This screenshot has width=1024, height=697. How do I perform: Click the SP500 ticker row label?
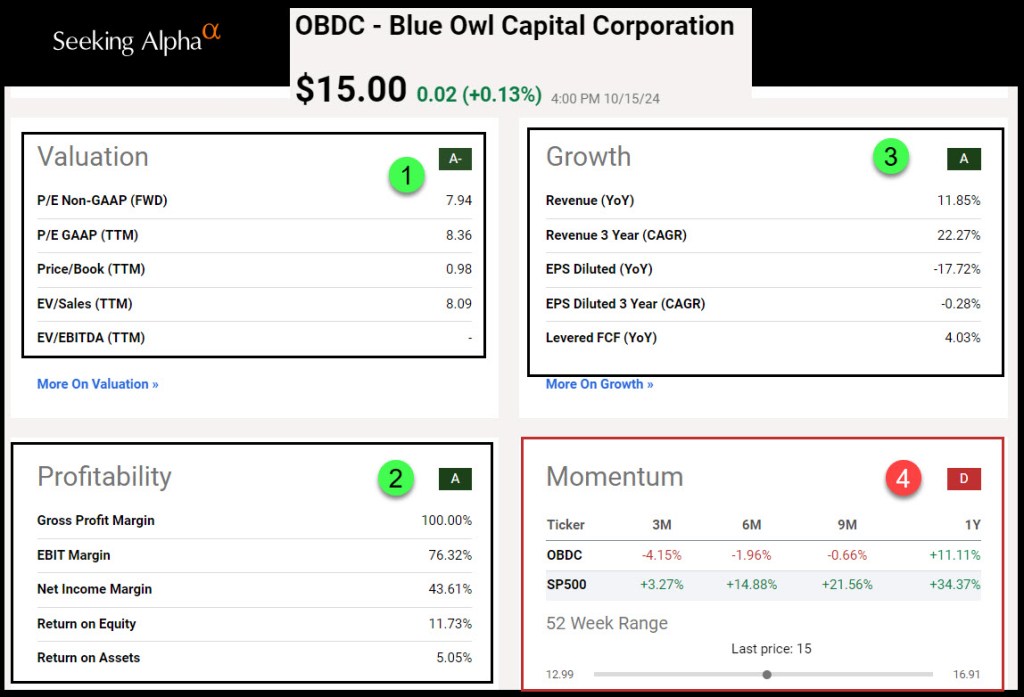(x=566, y=584)
